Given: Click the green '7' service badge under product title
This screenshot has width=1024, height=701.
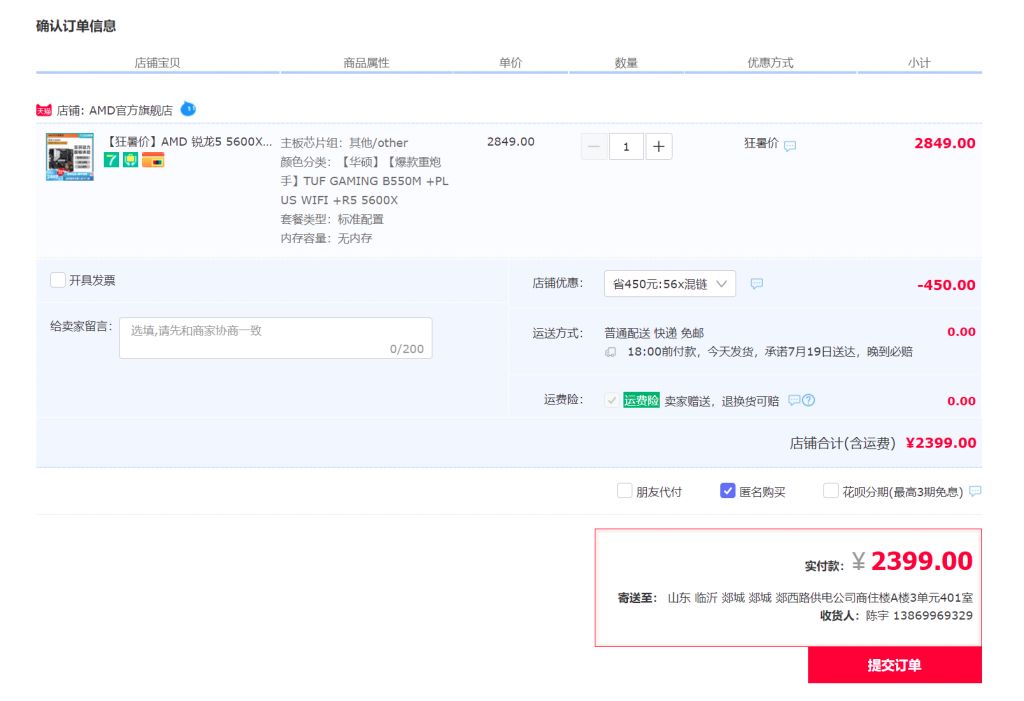Looking at the screenshot, I should pos(110,159).
